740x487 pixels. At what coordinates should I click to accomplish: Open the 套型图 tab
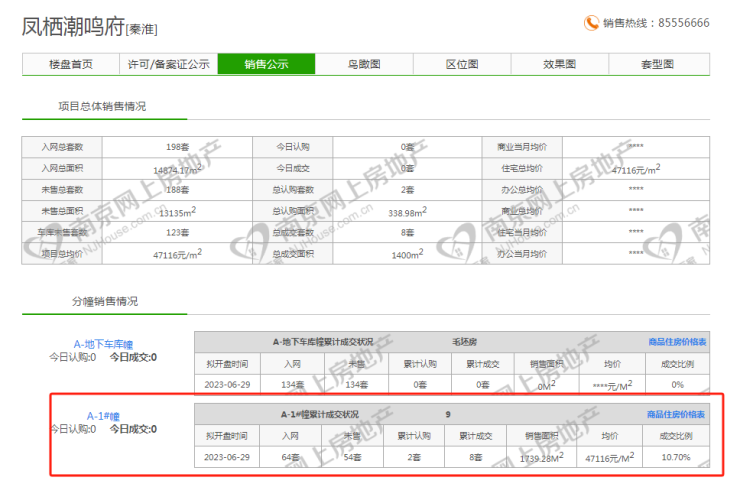[x=657, y=64]
